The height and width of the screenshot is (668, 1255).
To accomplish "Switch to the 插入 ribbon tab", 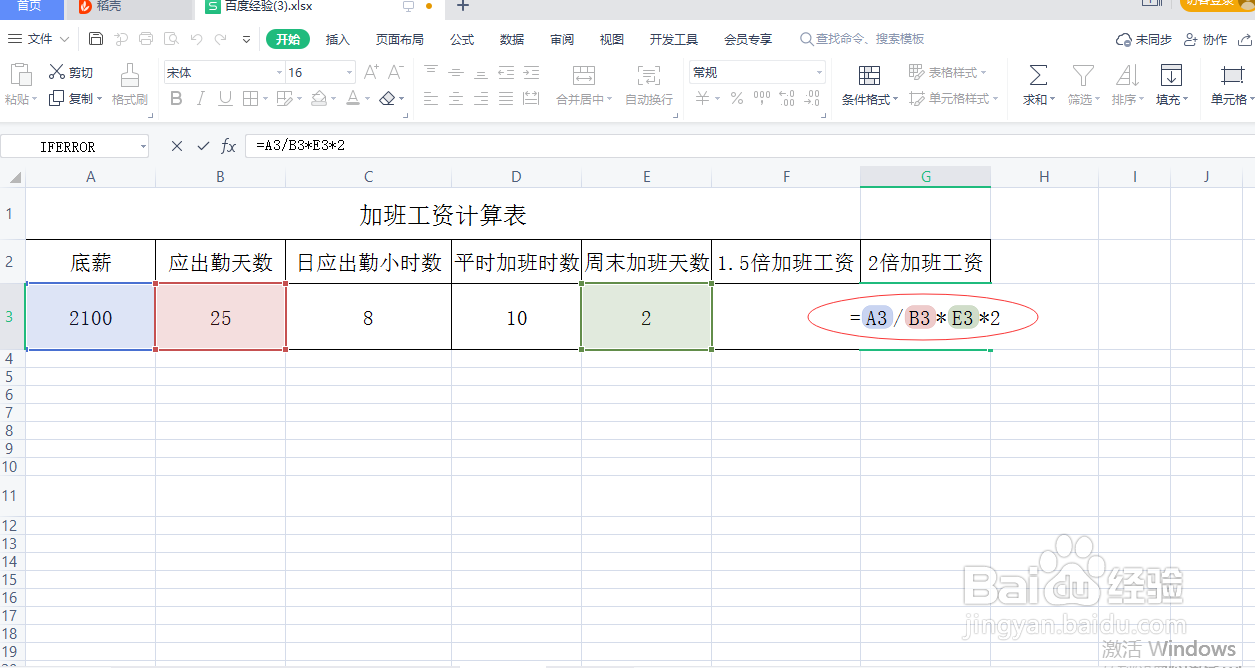I will [337, 39].
